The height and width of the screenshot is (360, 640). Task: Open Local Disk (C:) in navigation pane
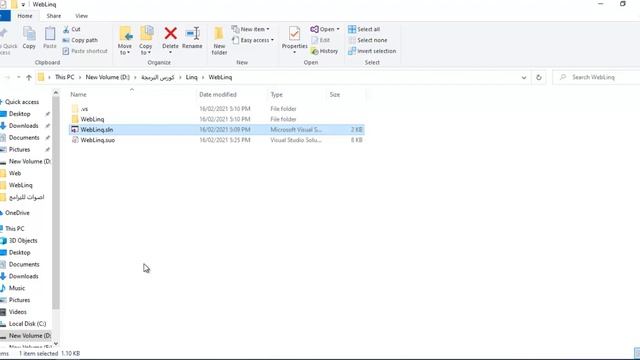(x=27, y=324)
